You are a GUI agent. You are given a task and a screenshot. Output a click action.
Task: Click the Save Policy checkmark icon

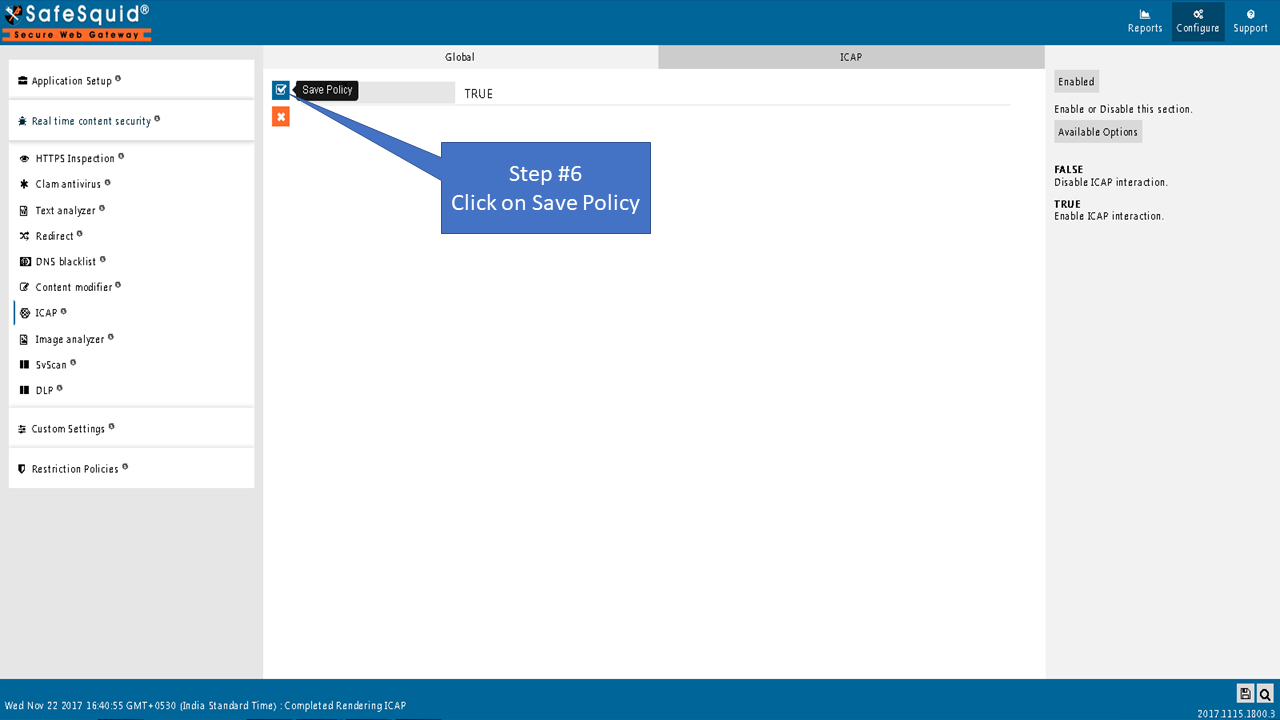click(x=281, y=90)
